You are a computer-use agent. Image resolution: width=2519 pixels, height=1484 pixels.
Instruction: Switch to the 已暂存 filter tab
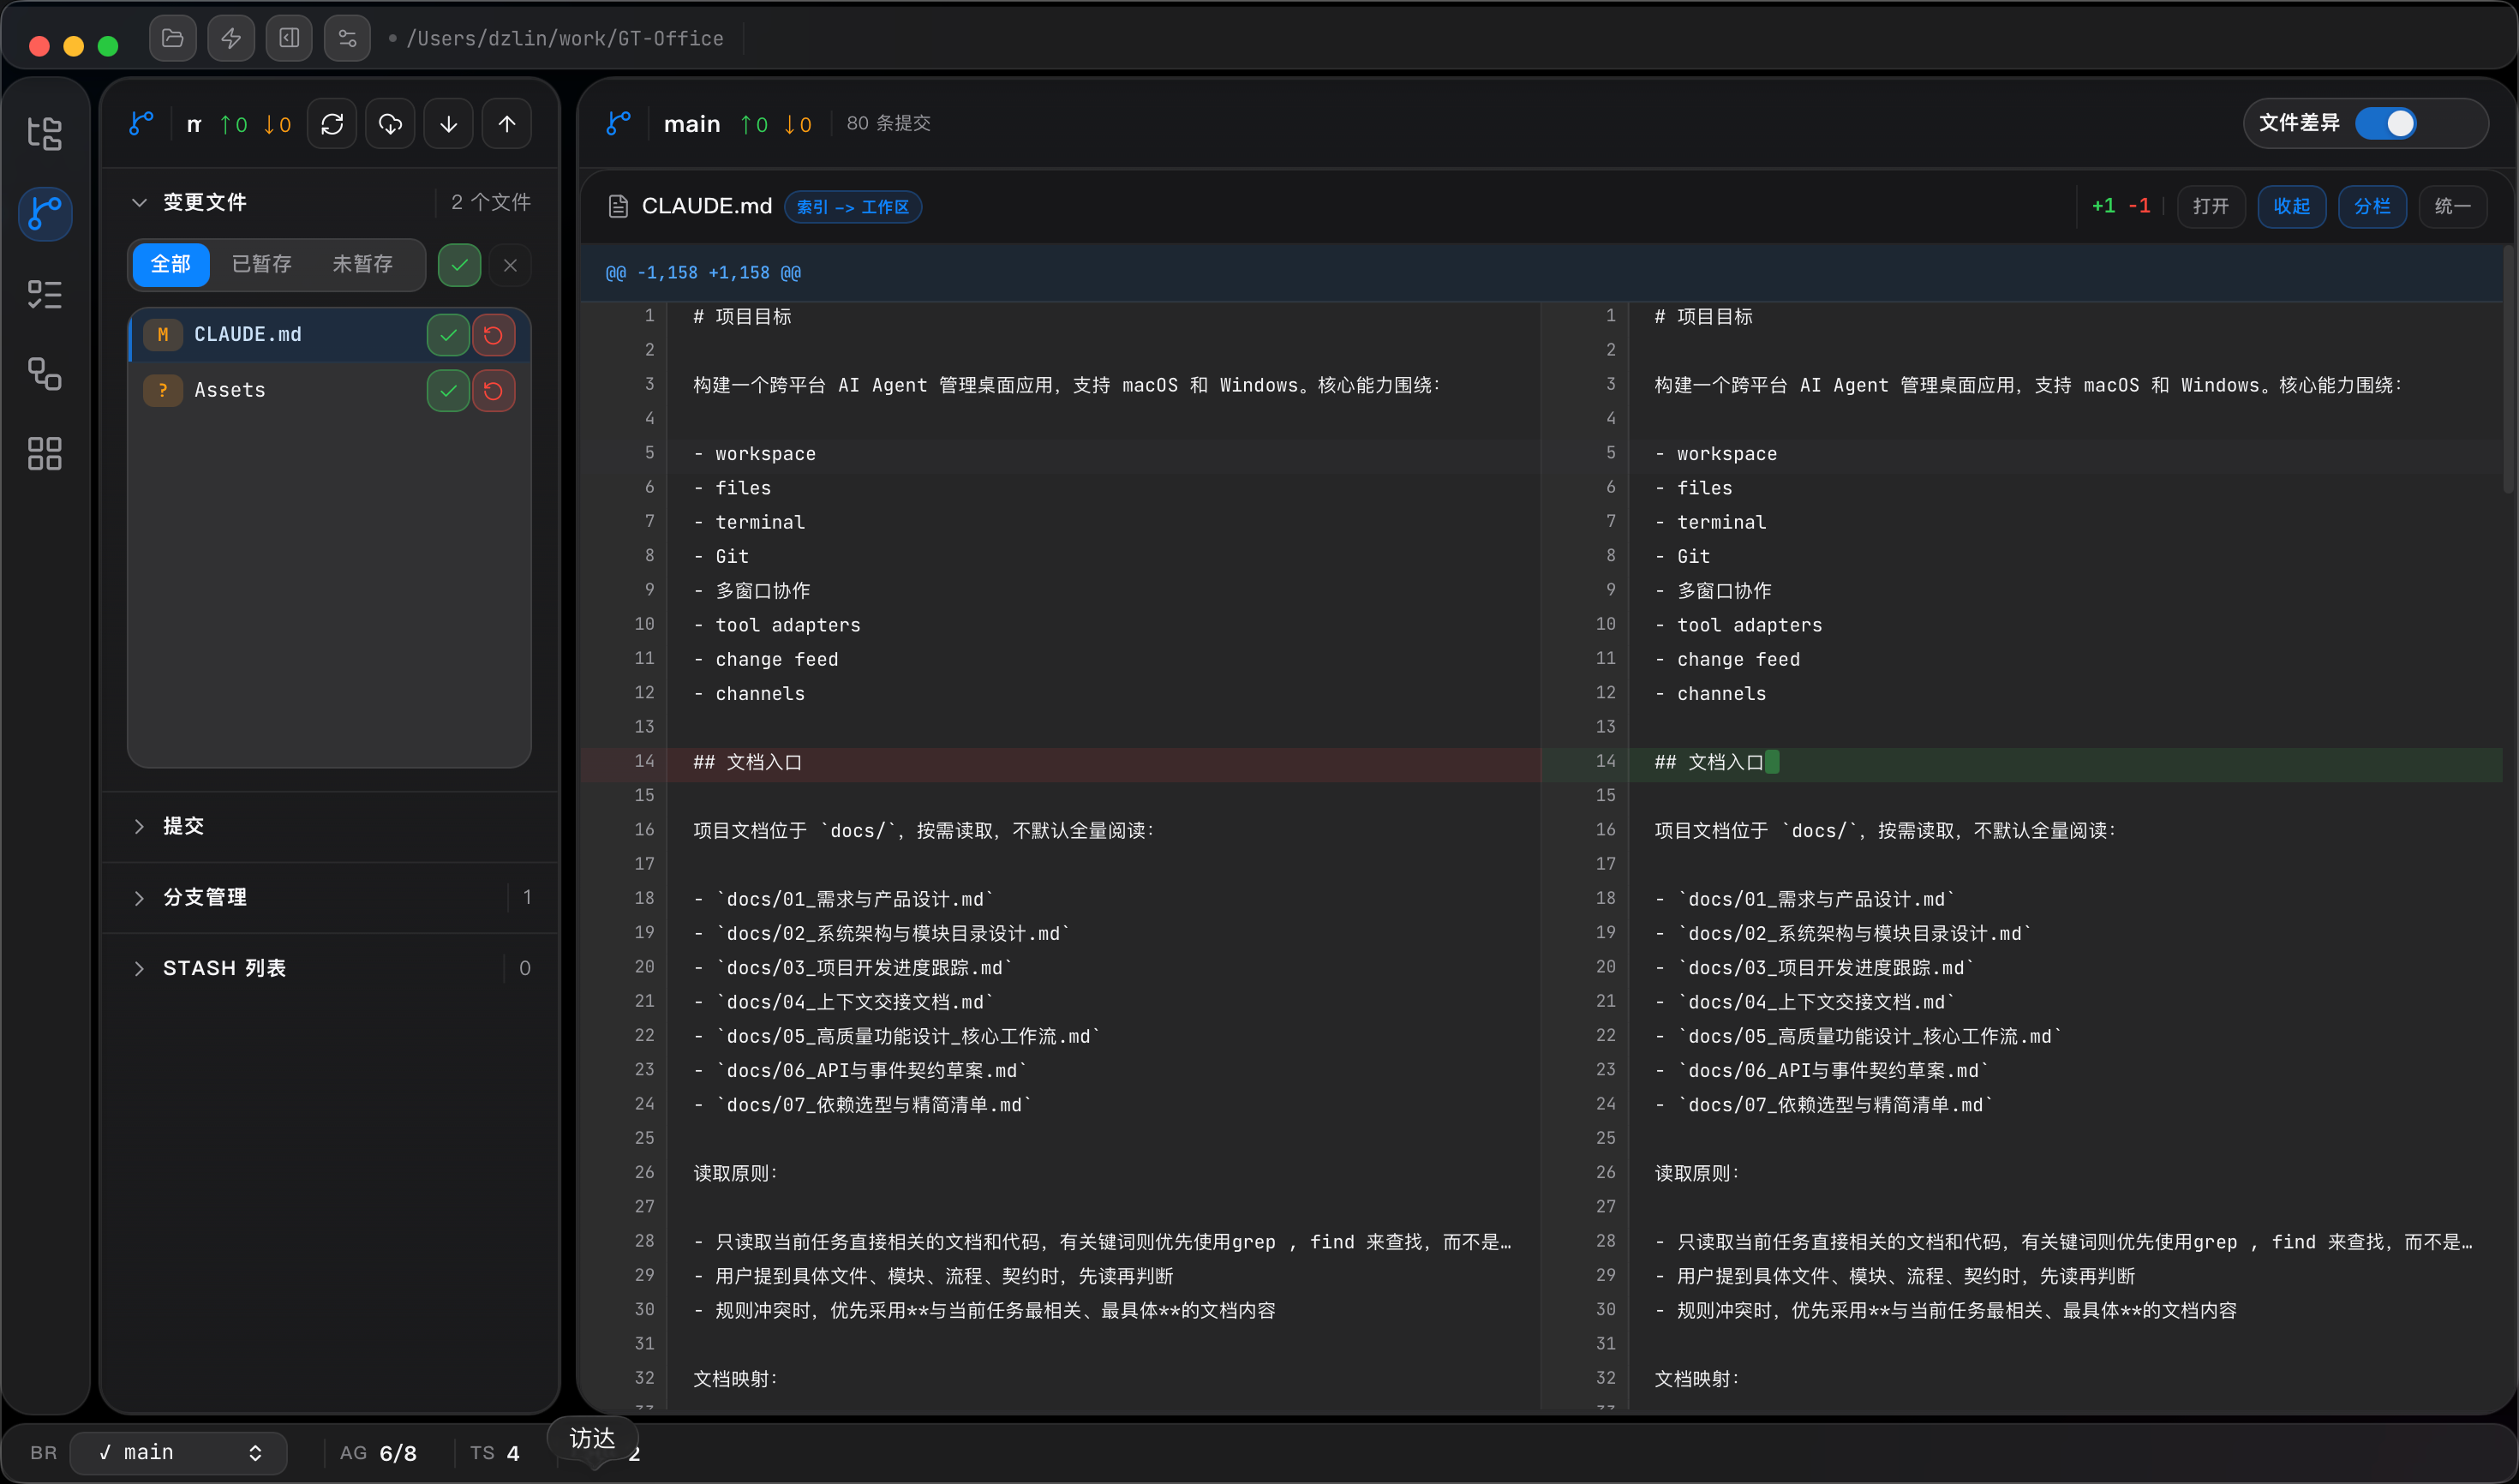point(261,264)
